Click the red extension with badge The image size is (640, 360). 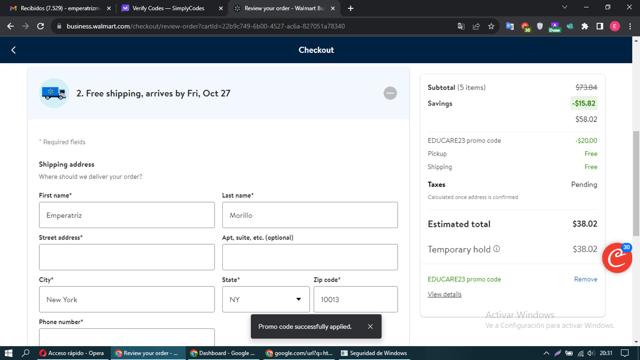525,27
